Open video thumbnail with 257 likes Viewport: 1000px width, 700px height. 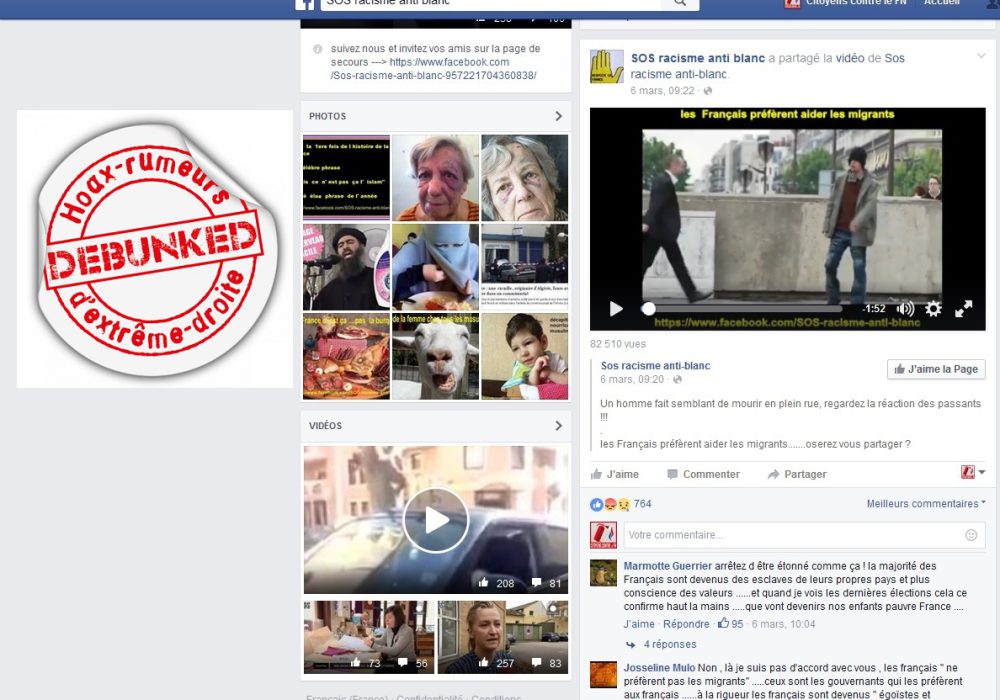point(503,637)
